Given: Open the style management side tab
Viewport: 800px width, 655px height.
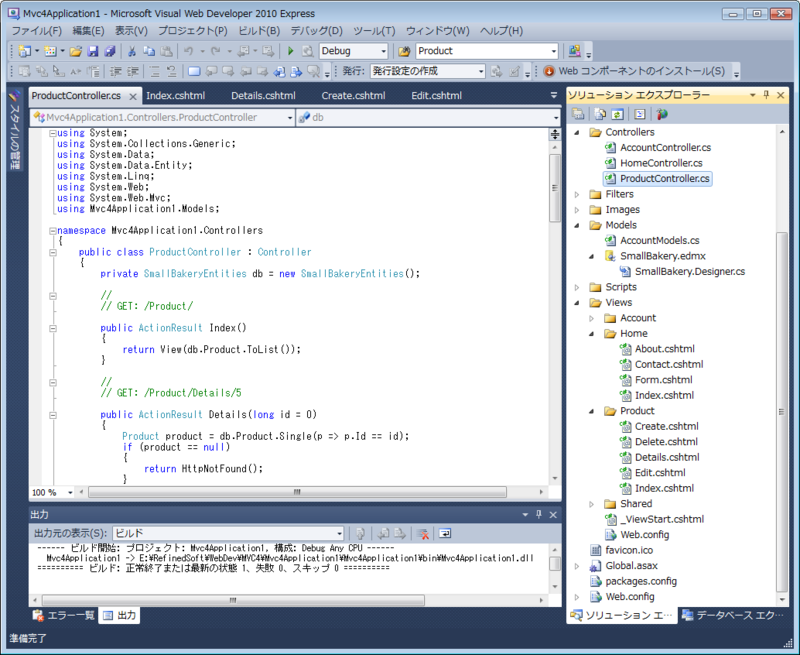Looking at the screenshot, I should [x=14, y=131].
